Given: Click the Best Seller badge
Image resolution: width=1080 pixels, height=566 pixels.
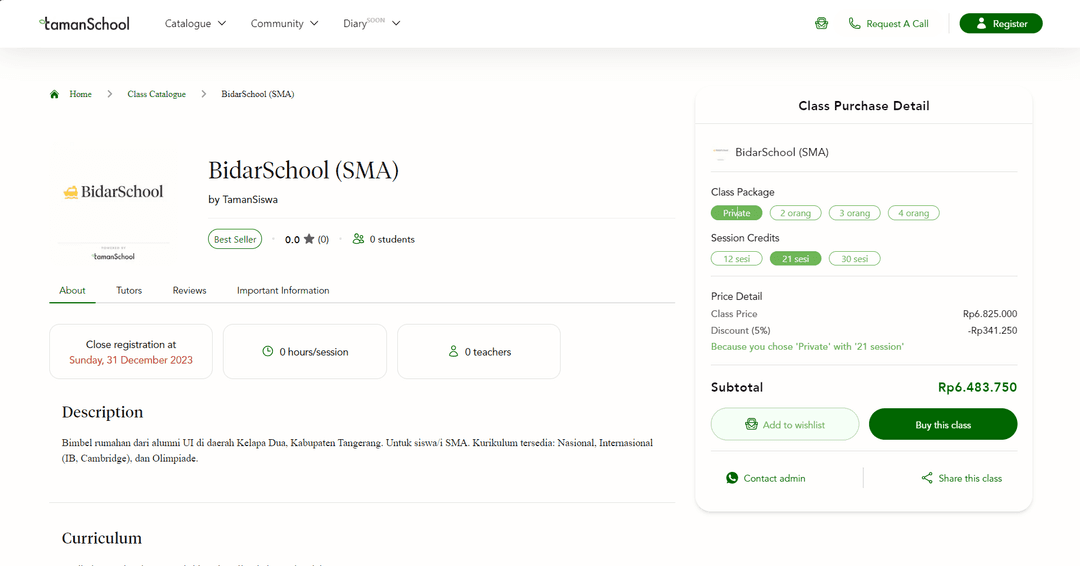Looking at the screenshot, I should 235,239.
